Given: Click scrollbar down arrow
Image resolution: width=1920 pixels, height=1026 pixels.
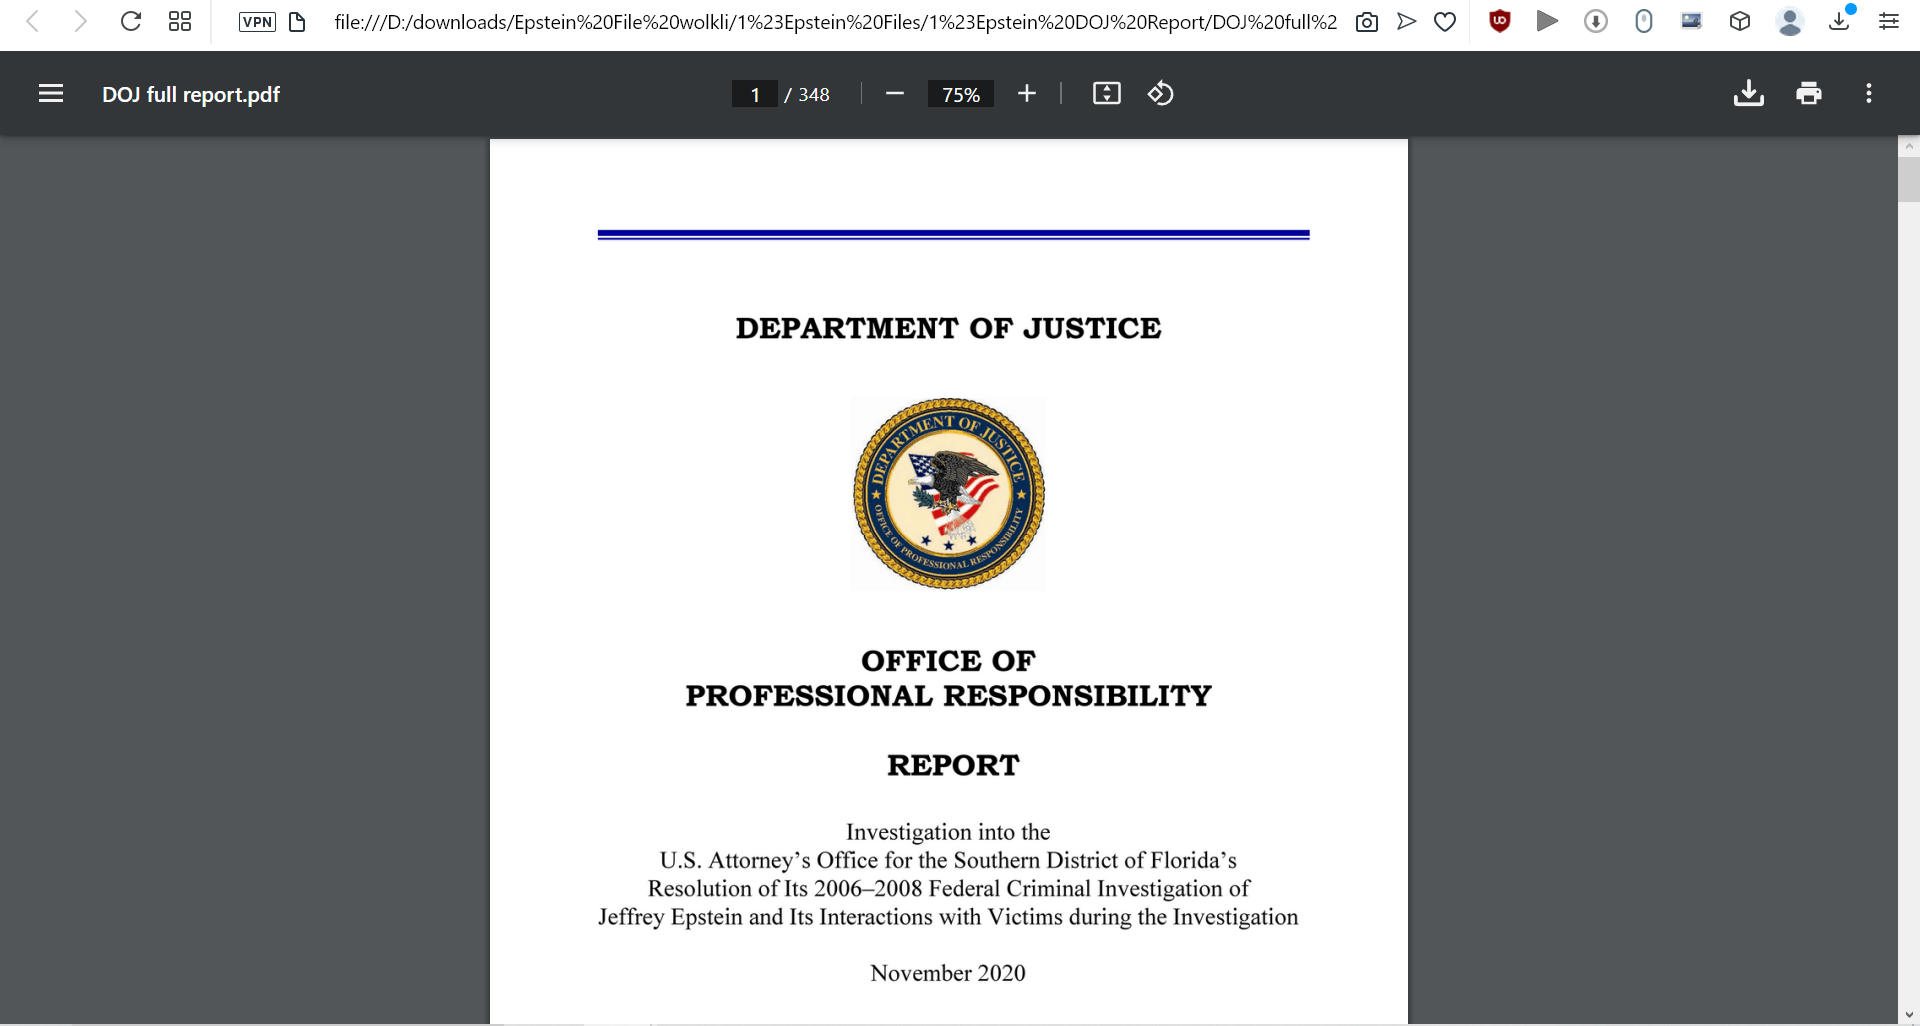Looking at the screenshot, I should tap(1909, 1016).
